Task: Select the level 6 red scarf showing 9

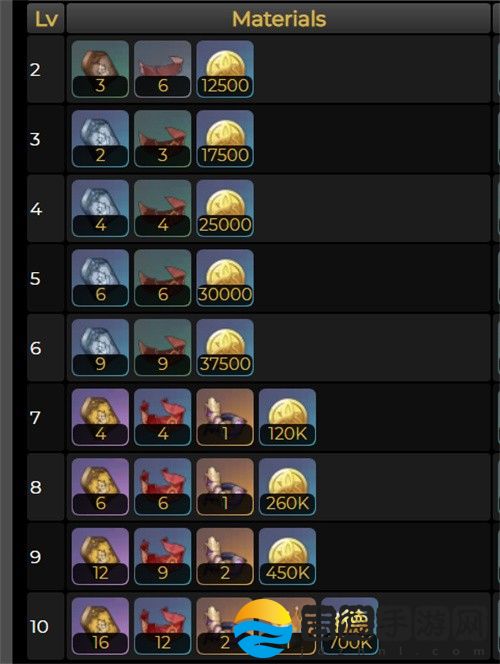Action: [163, 348]
